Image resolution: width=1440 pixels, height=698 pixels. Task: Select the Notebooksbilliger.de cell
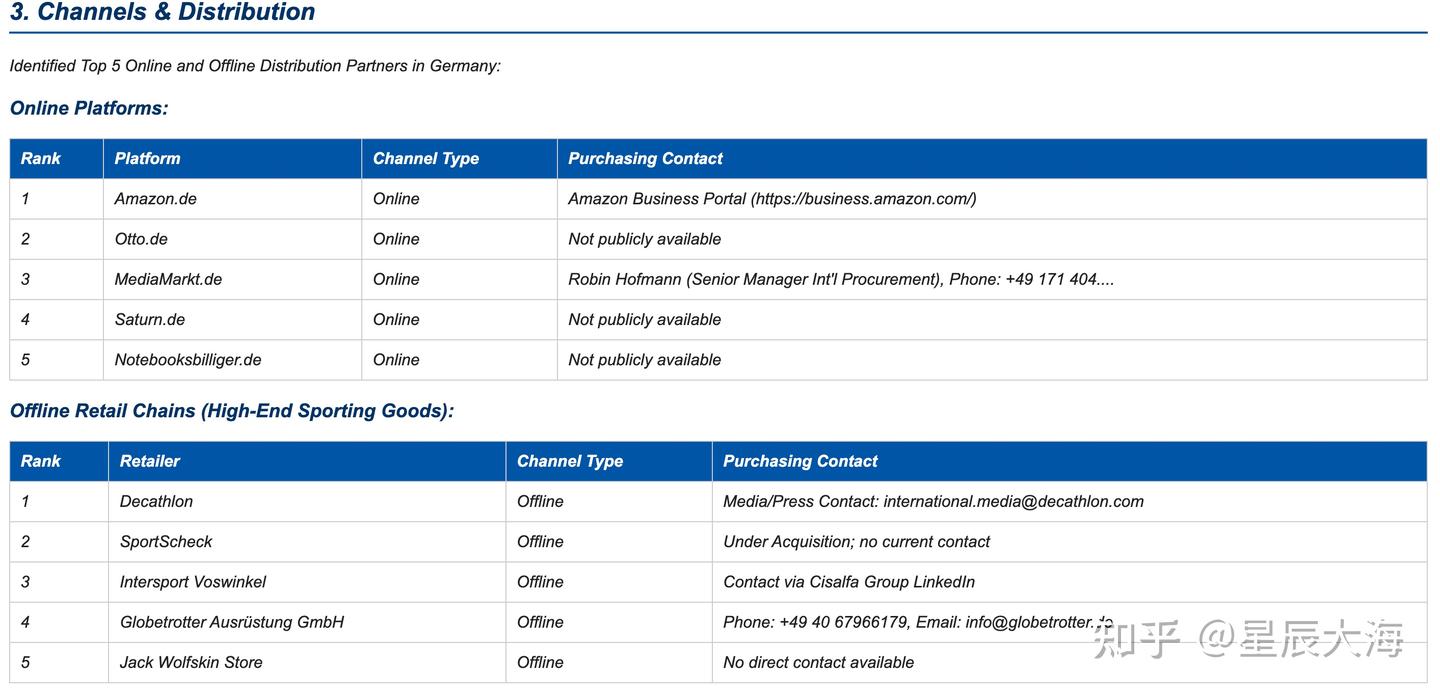(188, 360)
